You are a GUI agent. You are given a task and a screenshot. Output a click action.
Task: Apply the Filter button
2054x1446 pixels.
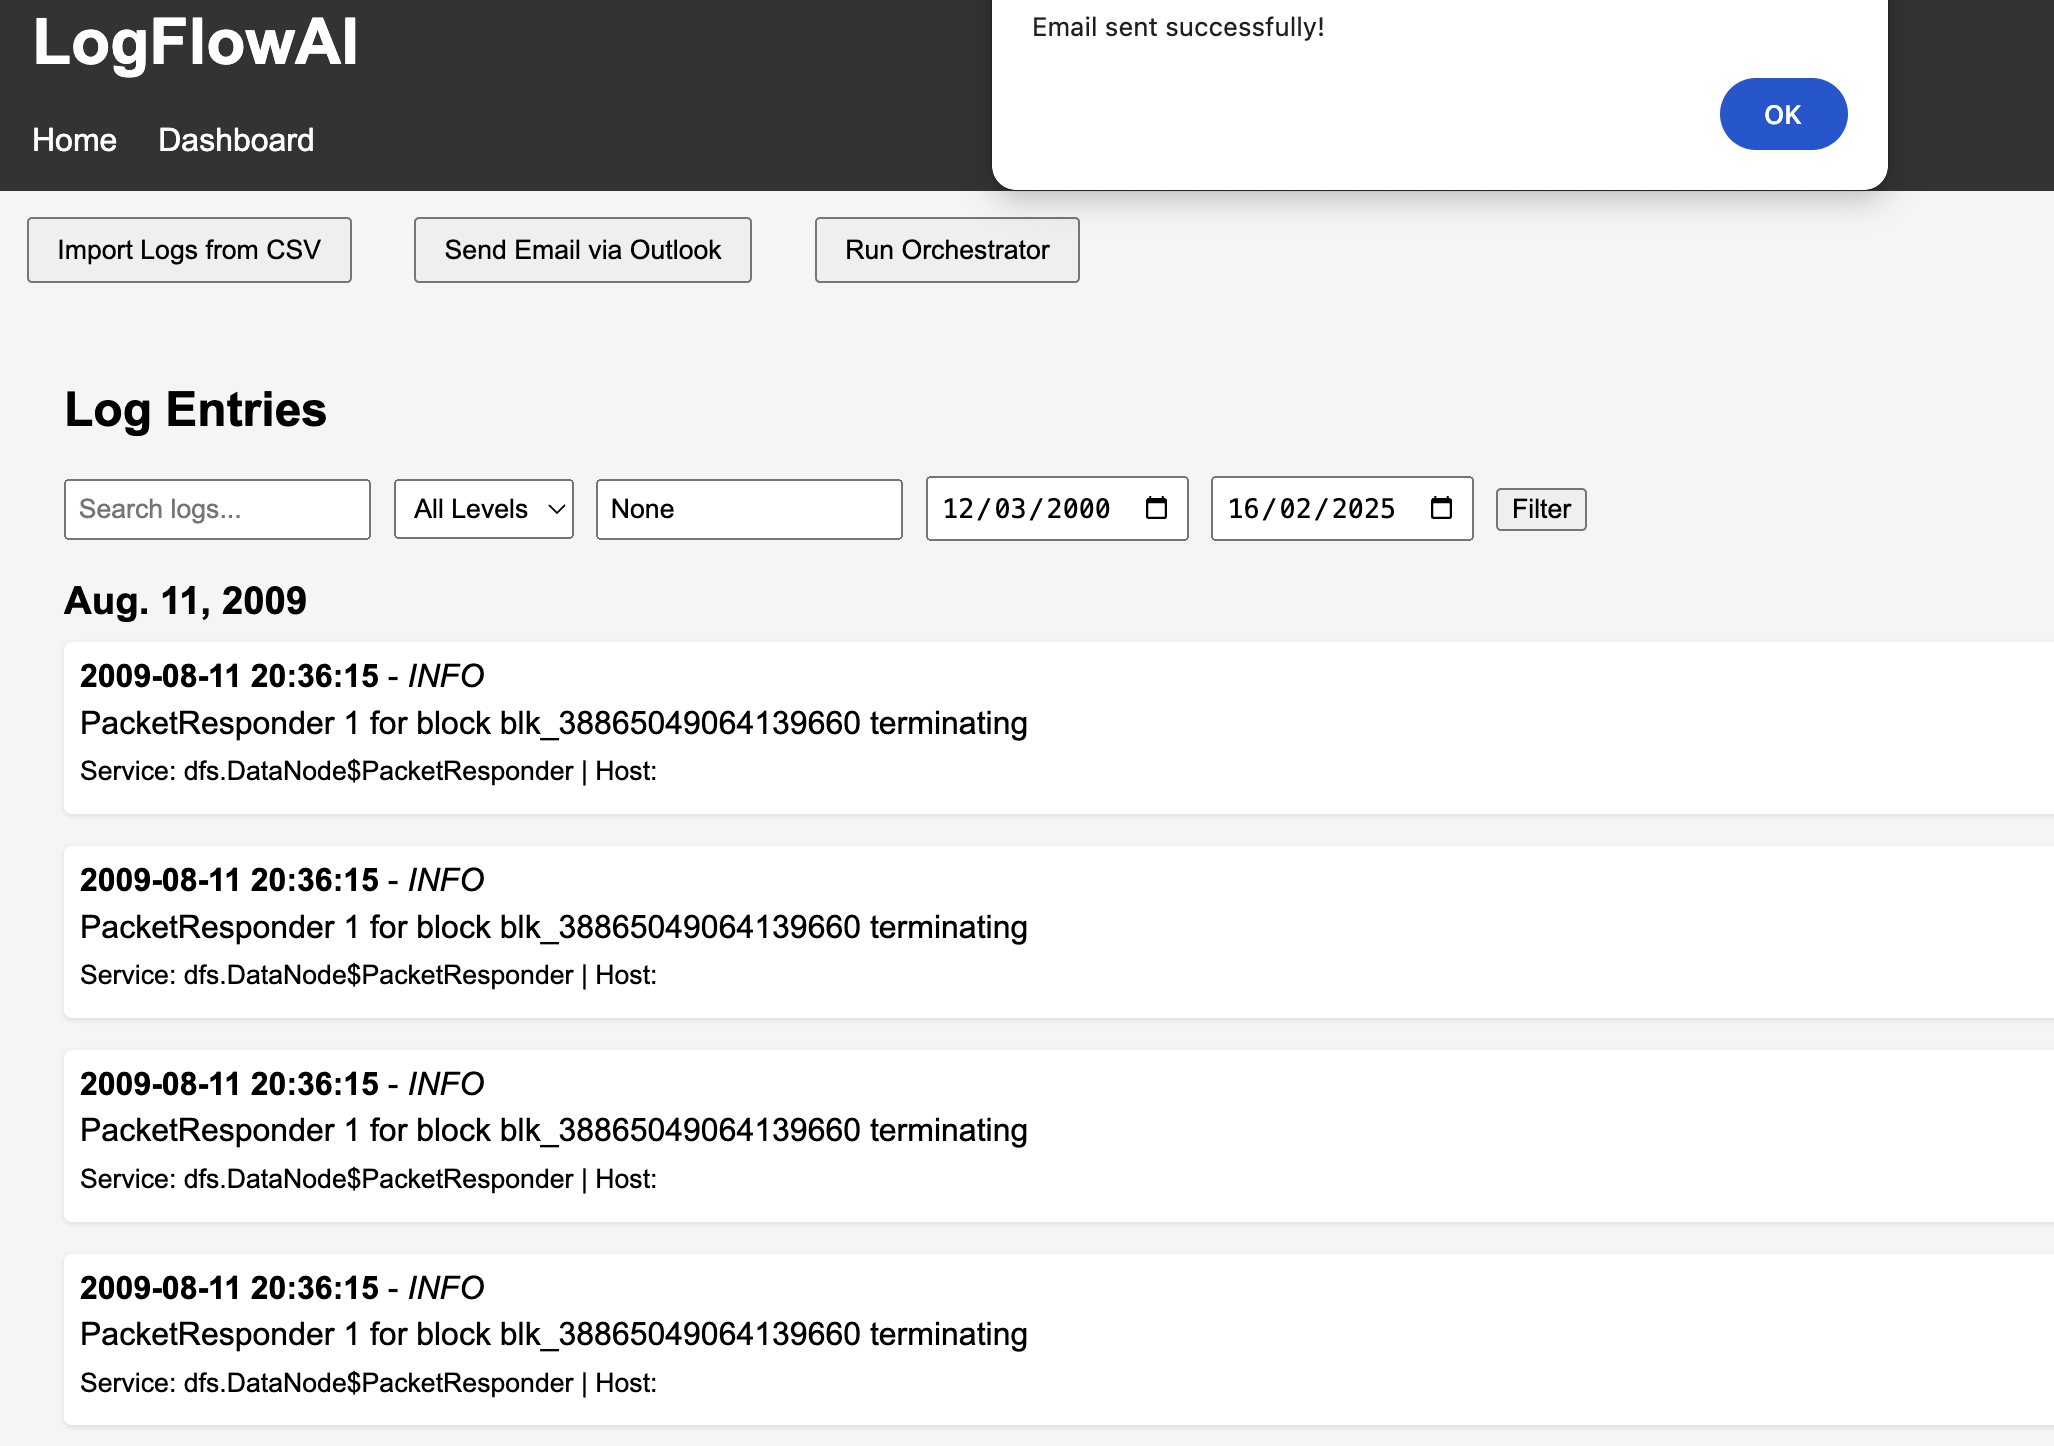tap(1540, 509)
